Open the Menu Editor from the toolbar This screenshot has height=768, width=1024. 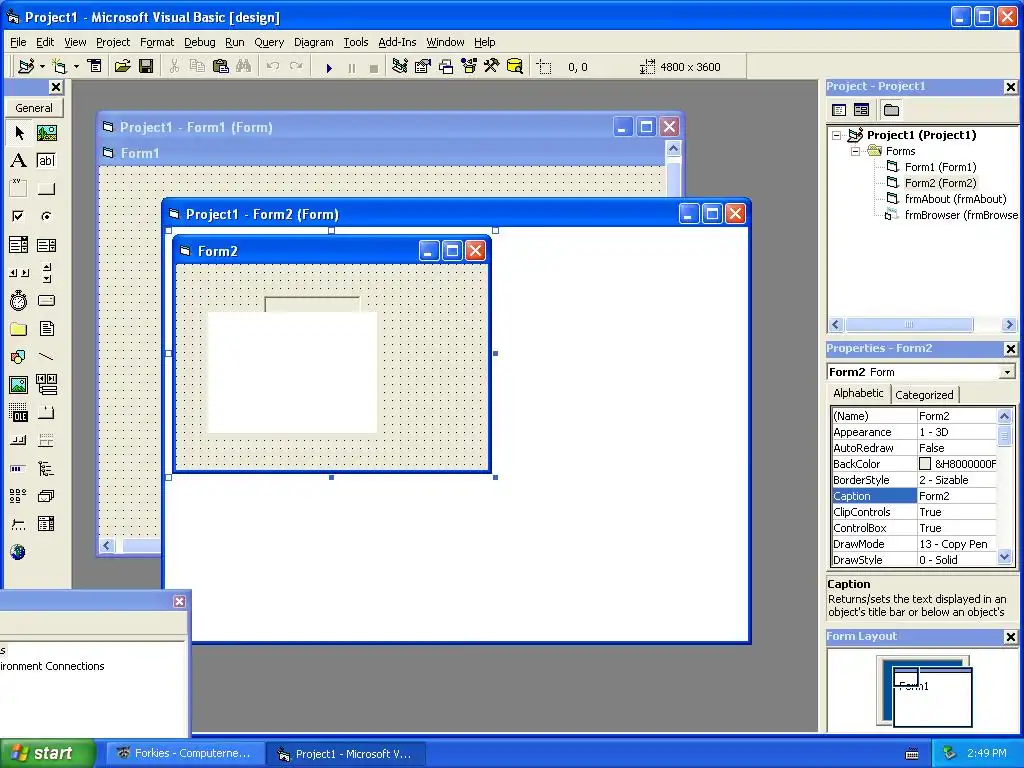click(95, 67)
